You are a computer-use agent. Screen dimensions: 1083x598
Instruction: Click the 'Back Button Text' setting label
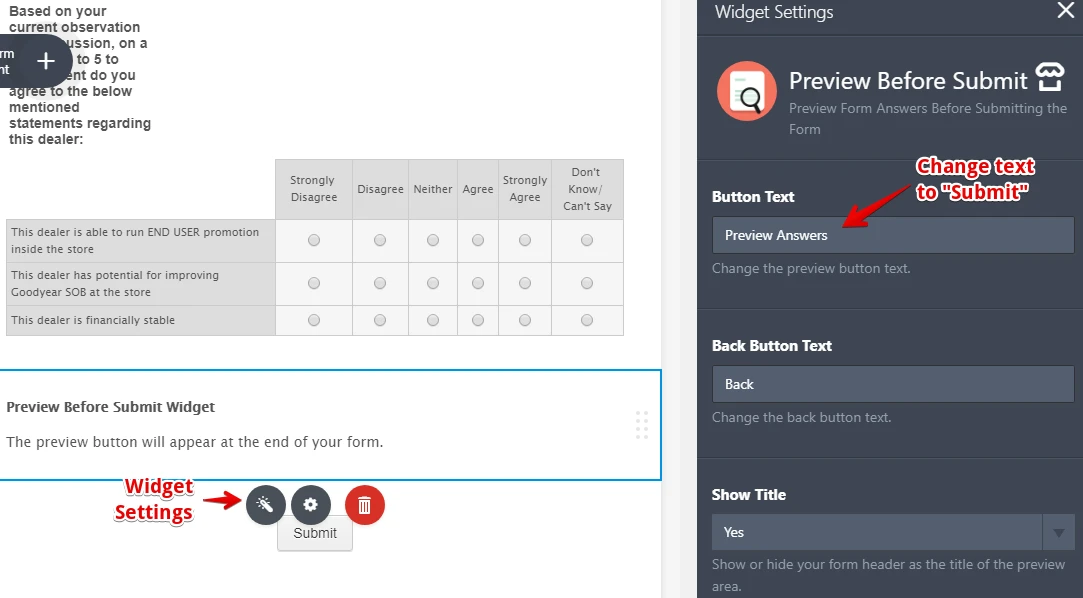tap(771, 345)
